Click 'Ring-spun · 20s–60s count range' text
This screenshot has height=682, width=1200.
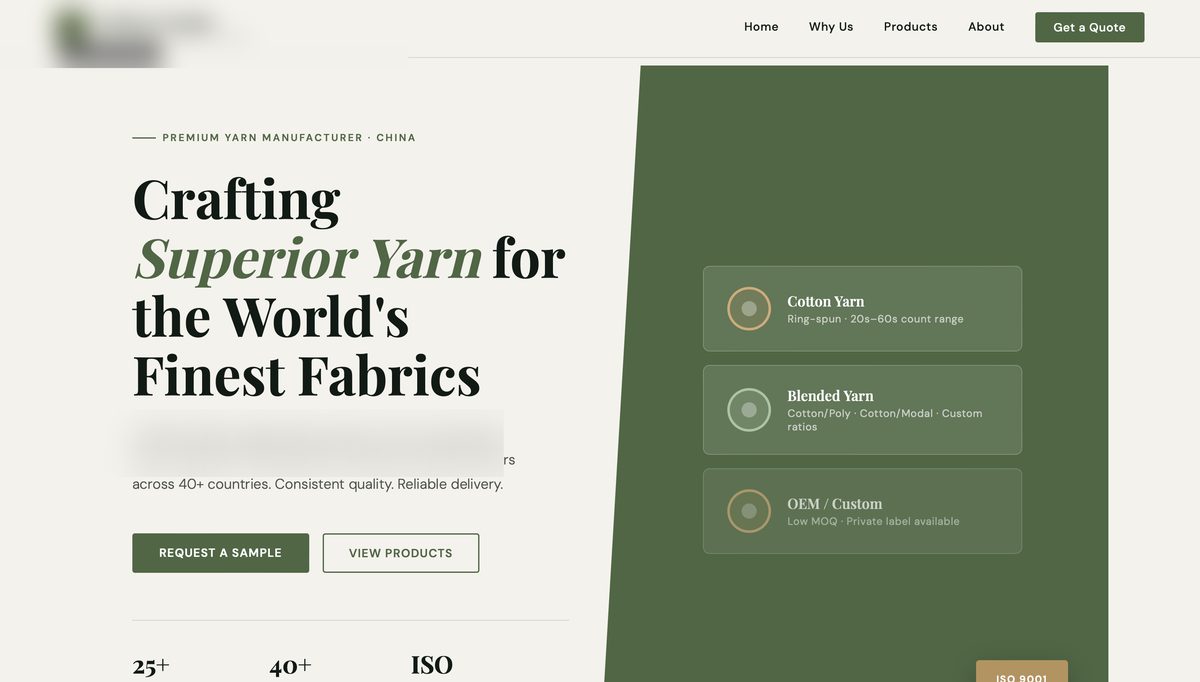click(875, 319)
